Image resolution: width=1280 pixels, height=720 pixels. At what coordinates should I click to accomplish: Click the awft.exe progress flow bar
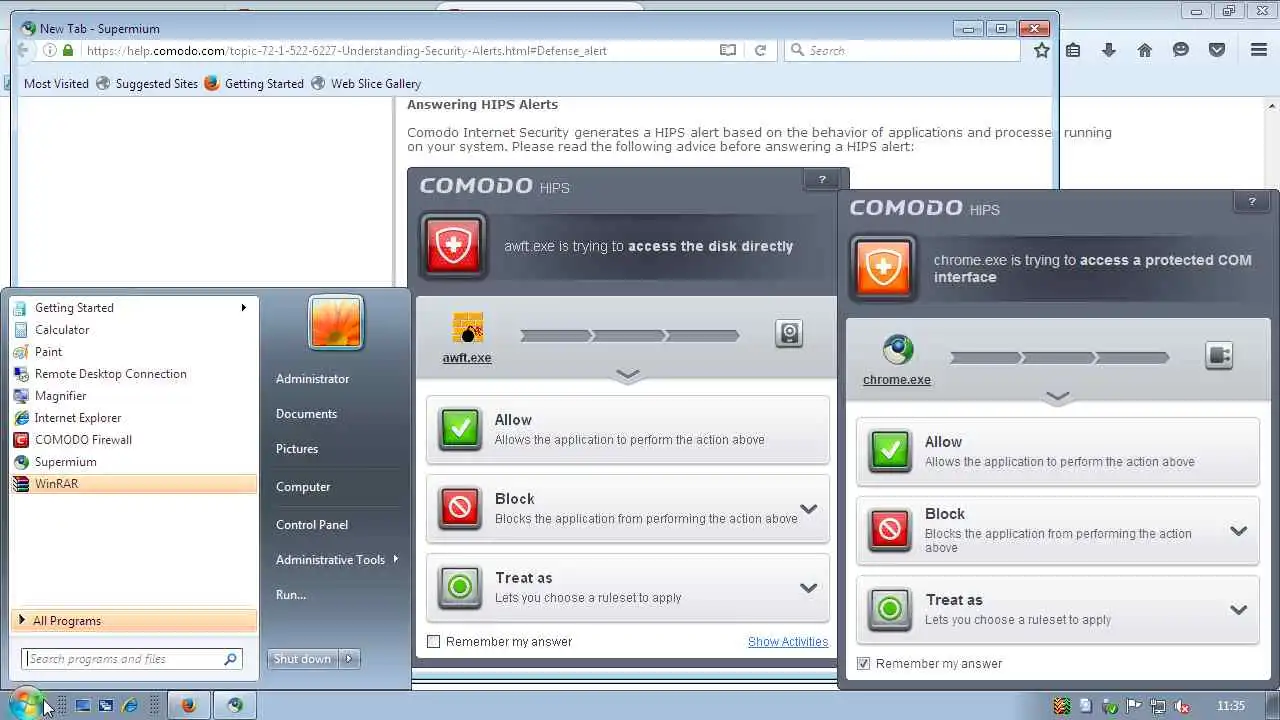click(630, 336)
